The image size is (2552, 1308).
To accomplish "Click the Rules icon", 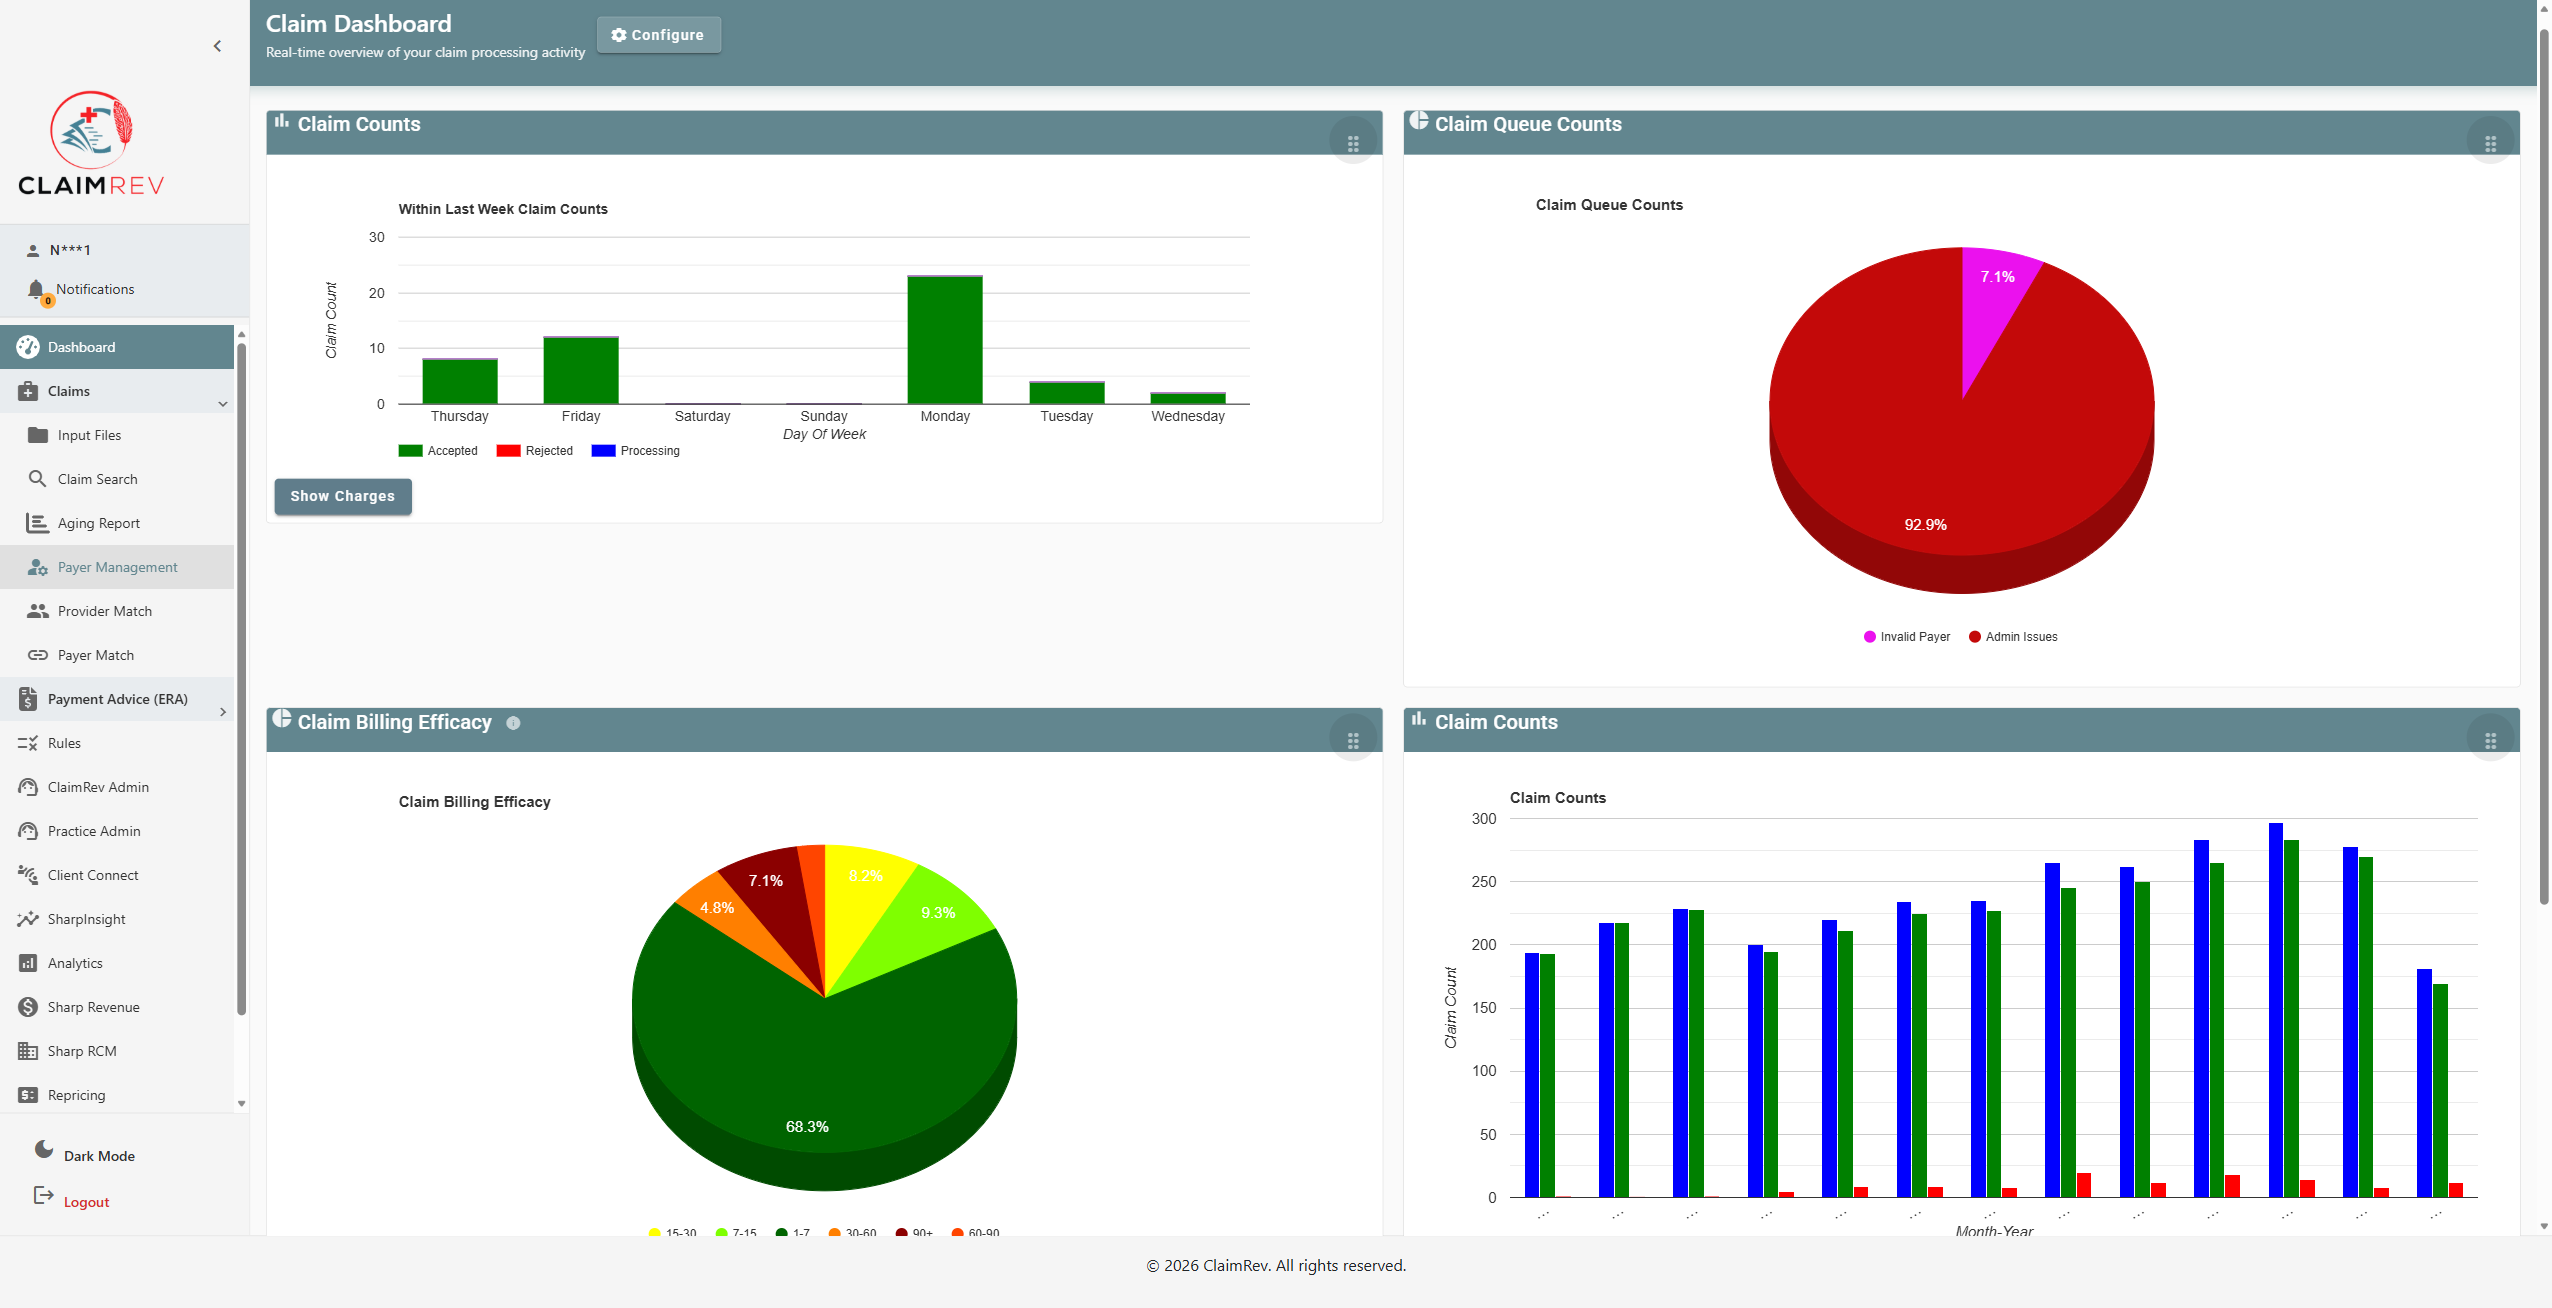I will tap(28, 743).
